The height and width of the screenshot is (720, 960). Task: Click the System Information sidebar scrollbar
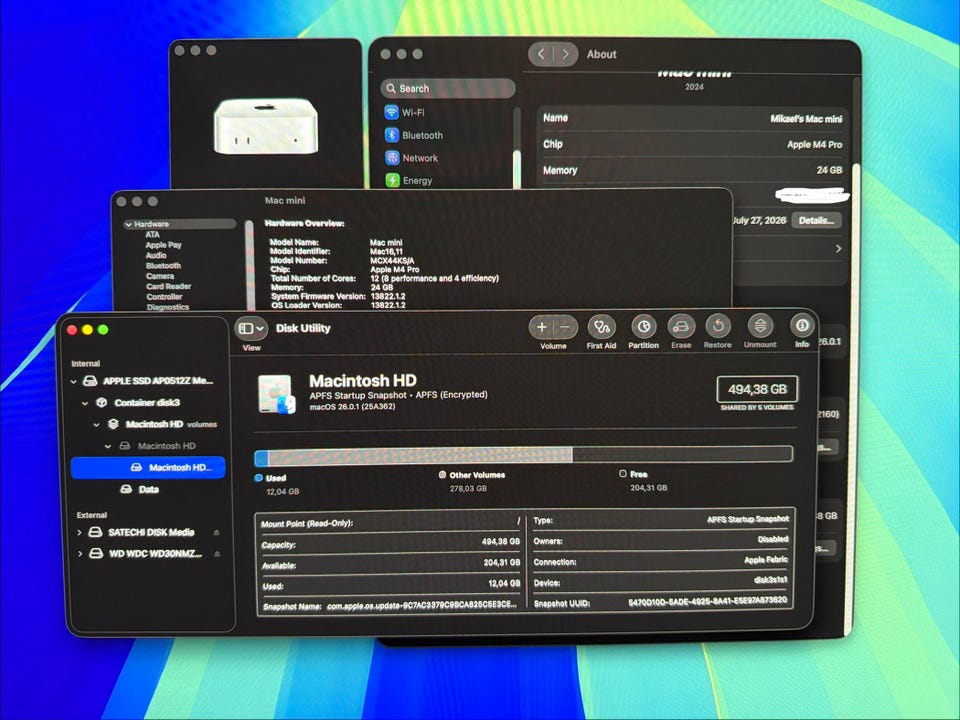(x=250, y=264)
